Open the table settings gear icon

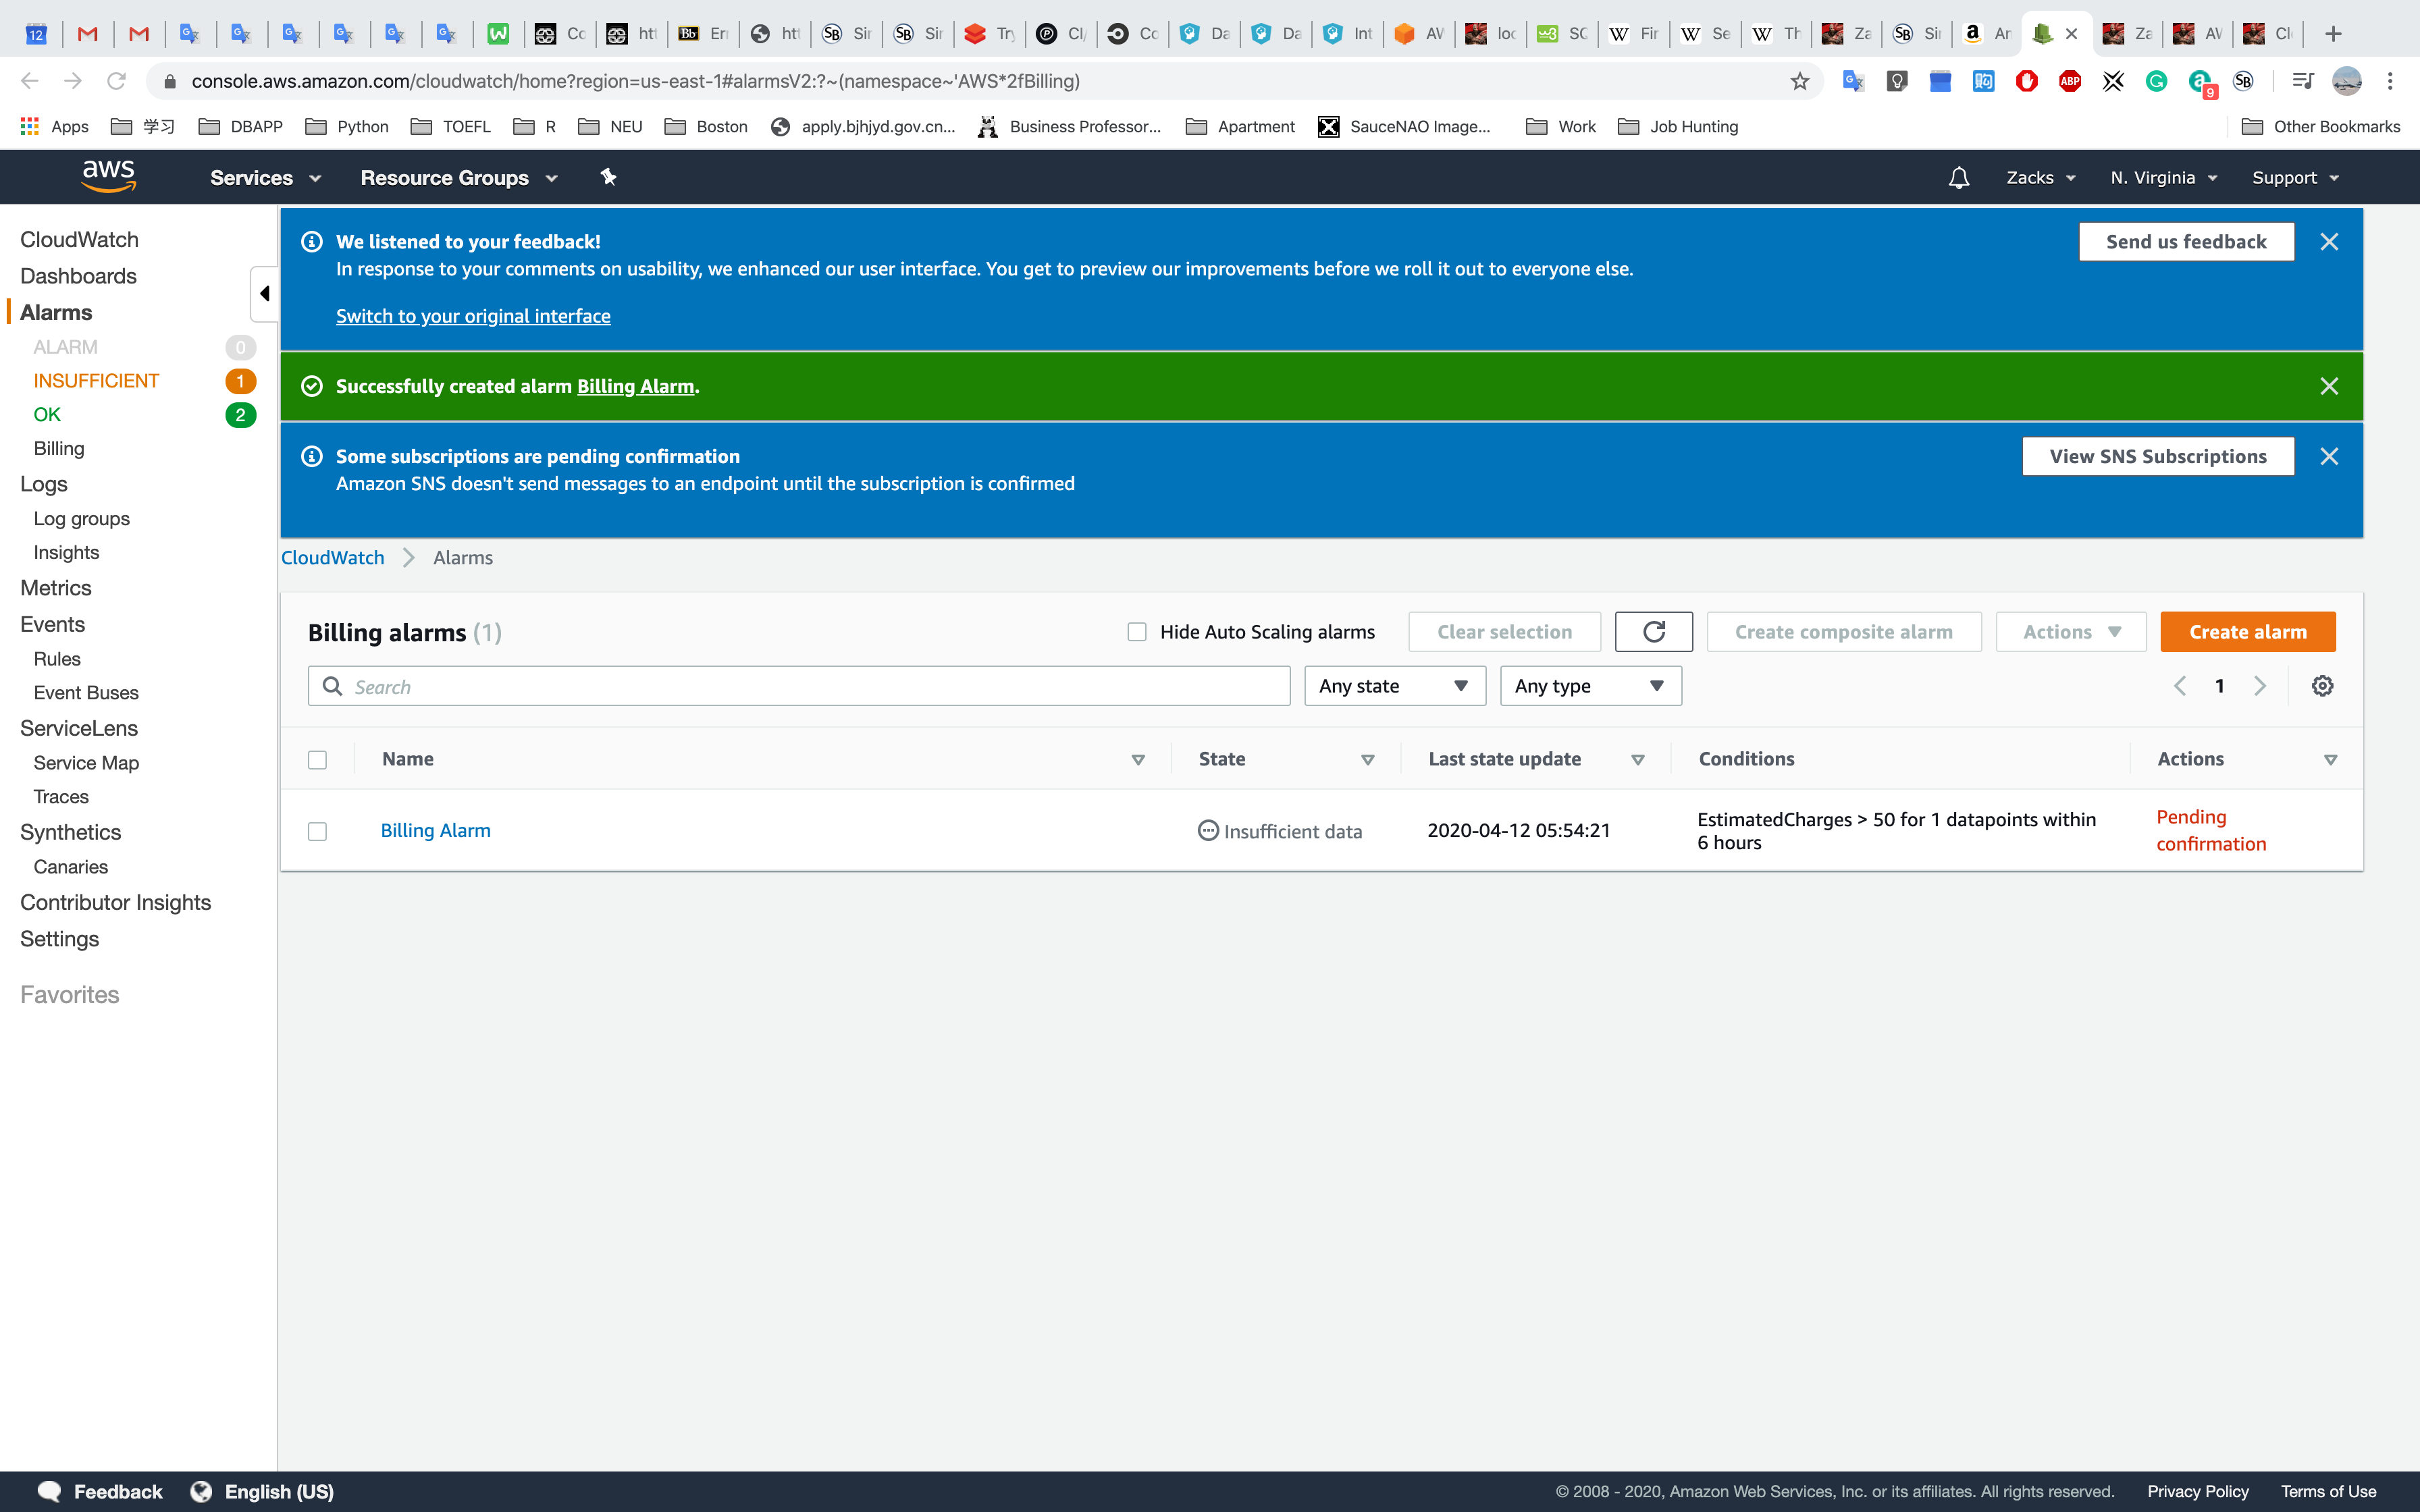[x=2322, y=686]
